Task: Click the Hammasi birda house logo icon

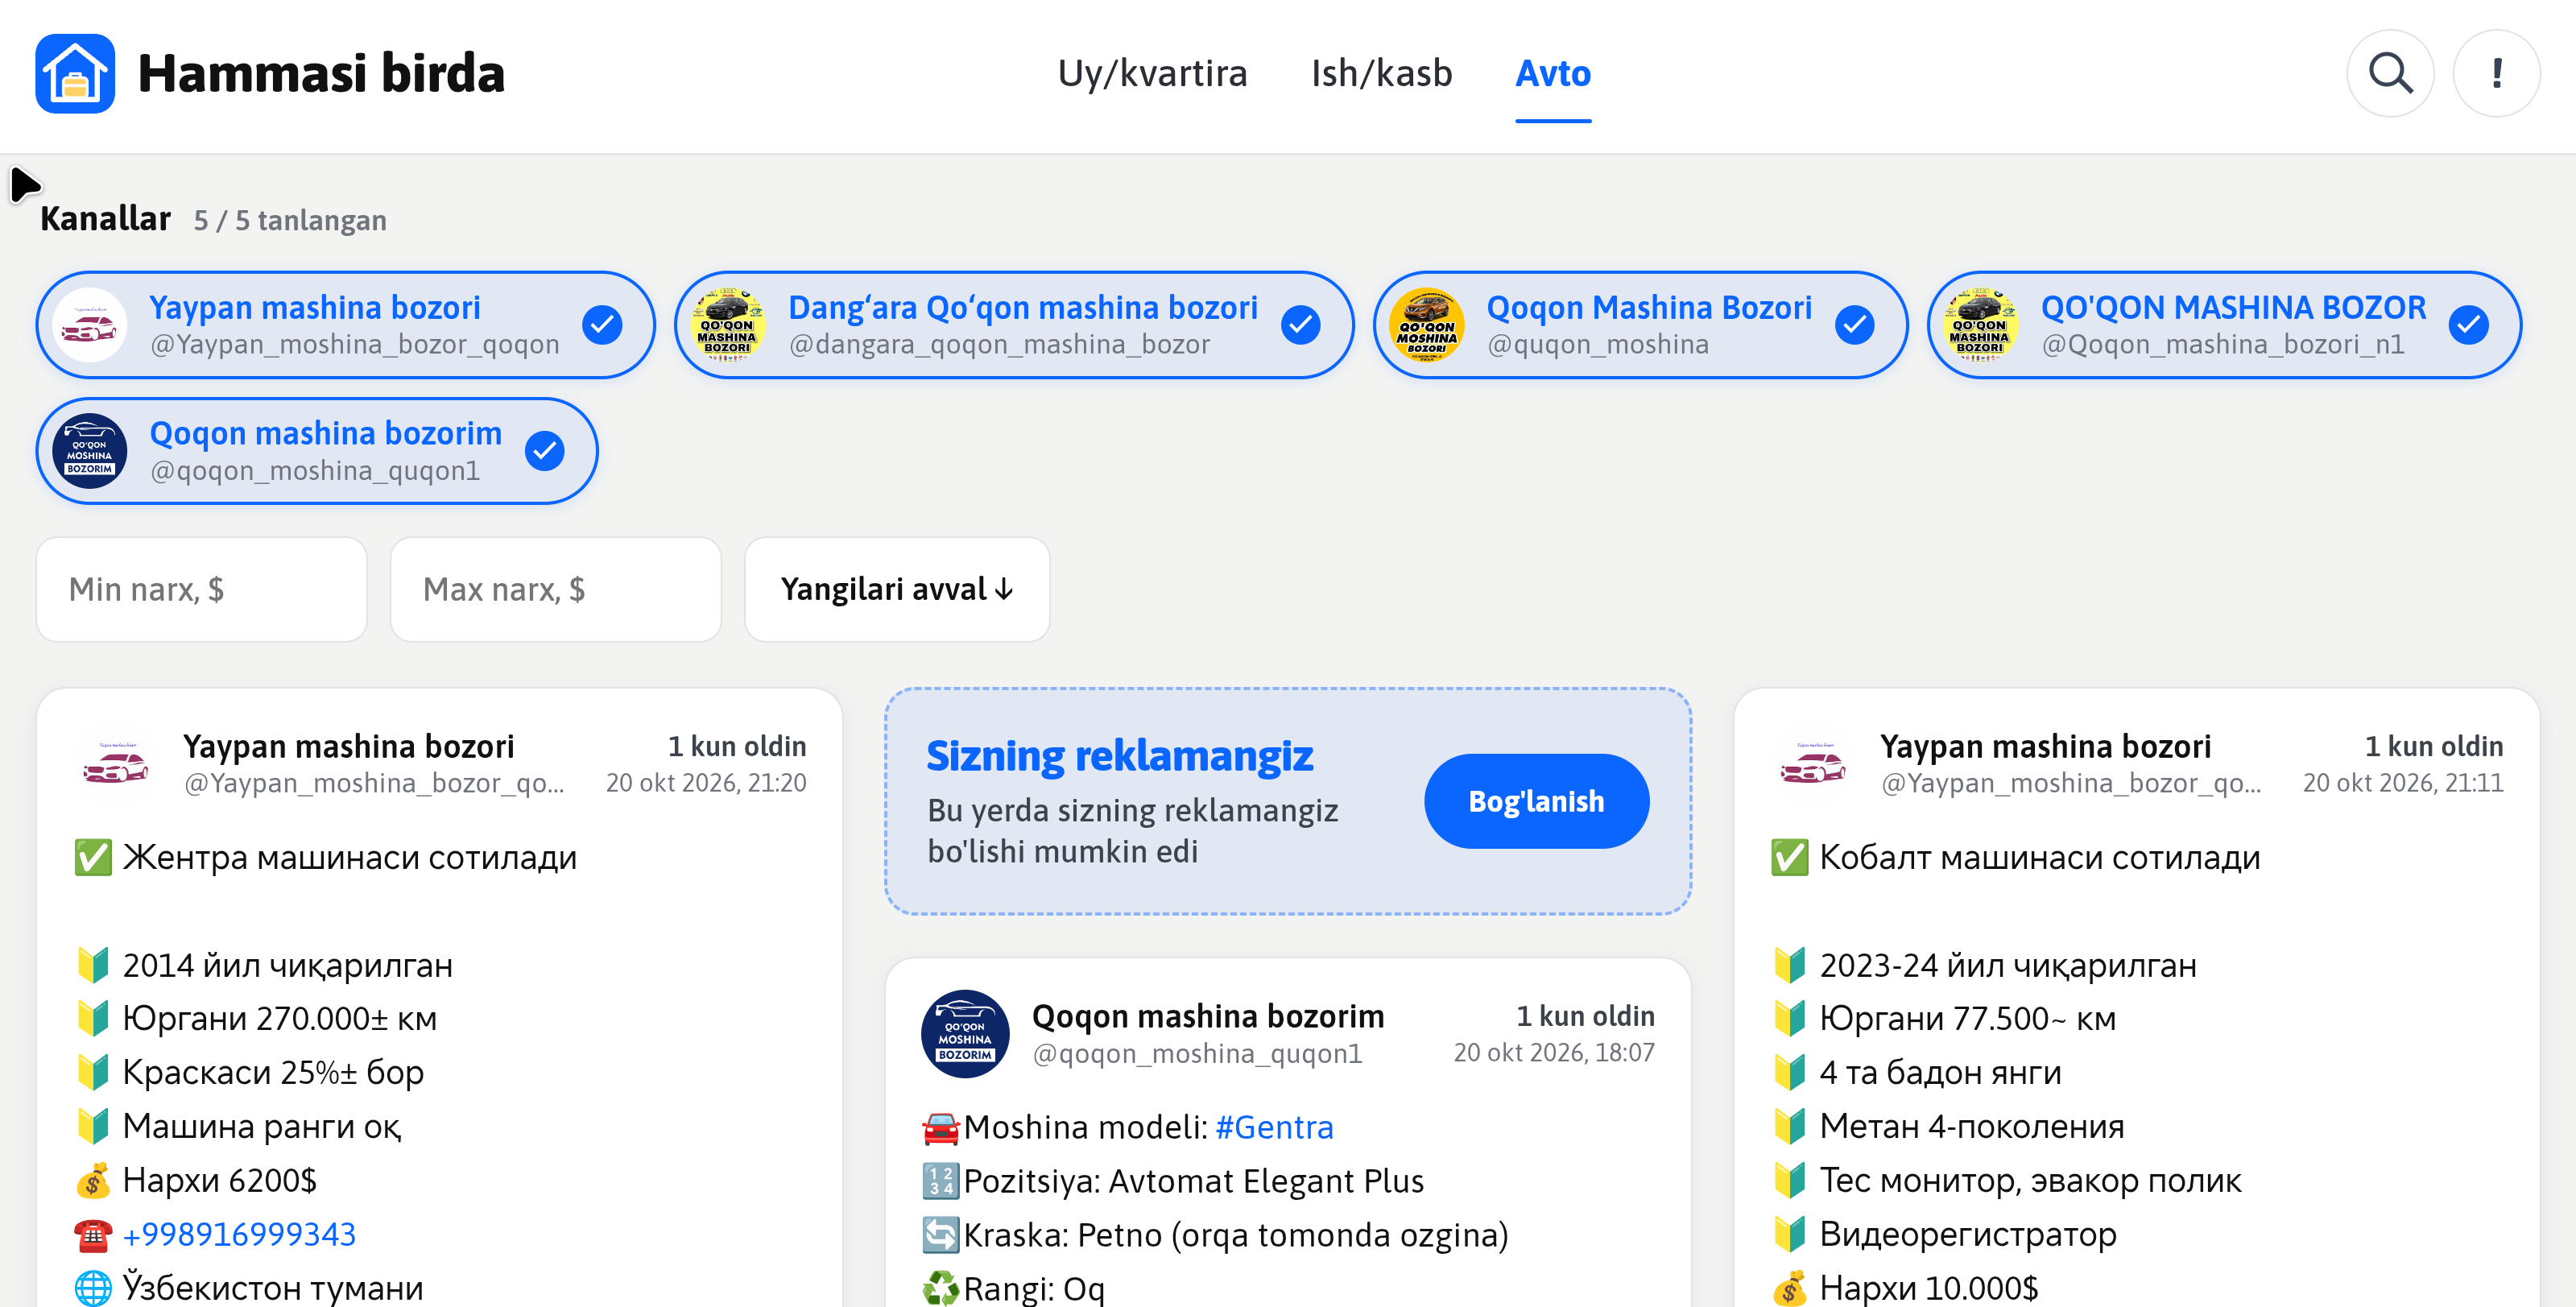Action: pos(75,73)
